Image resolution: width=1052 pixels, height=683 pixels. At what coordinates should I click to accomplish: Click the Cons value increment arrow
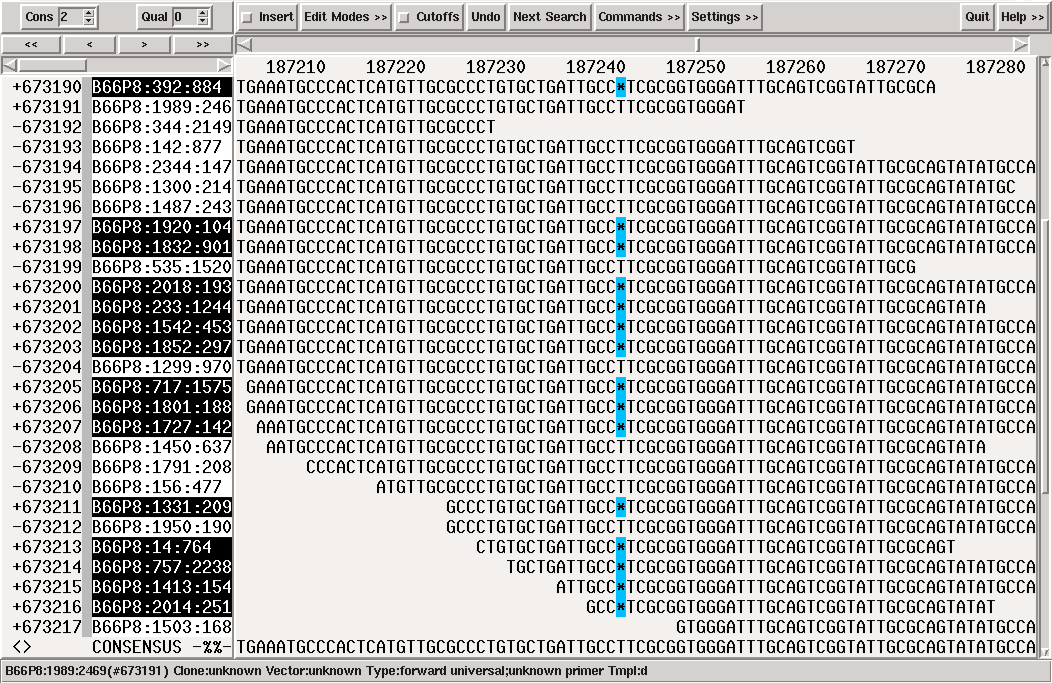(x=89, y=13)
